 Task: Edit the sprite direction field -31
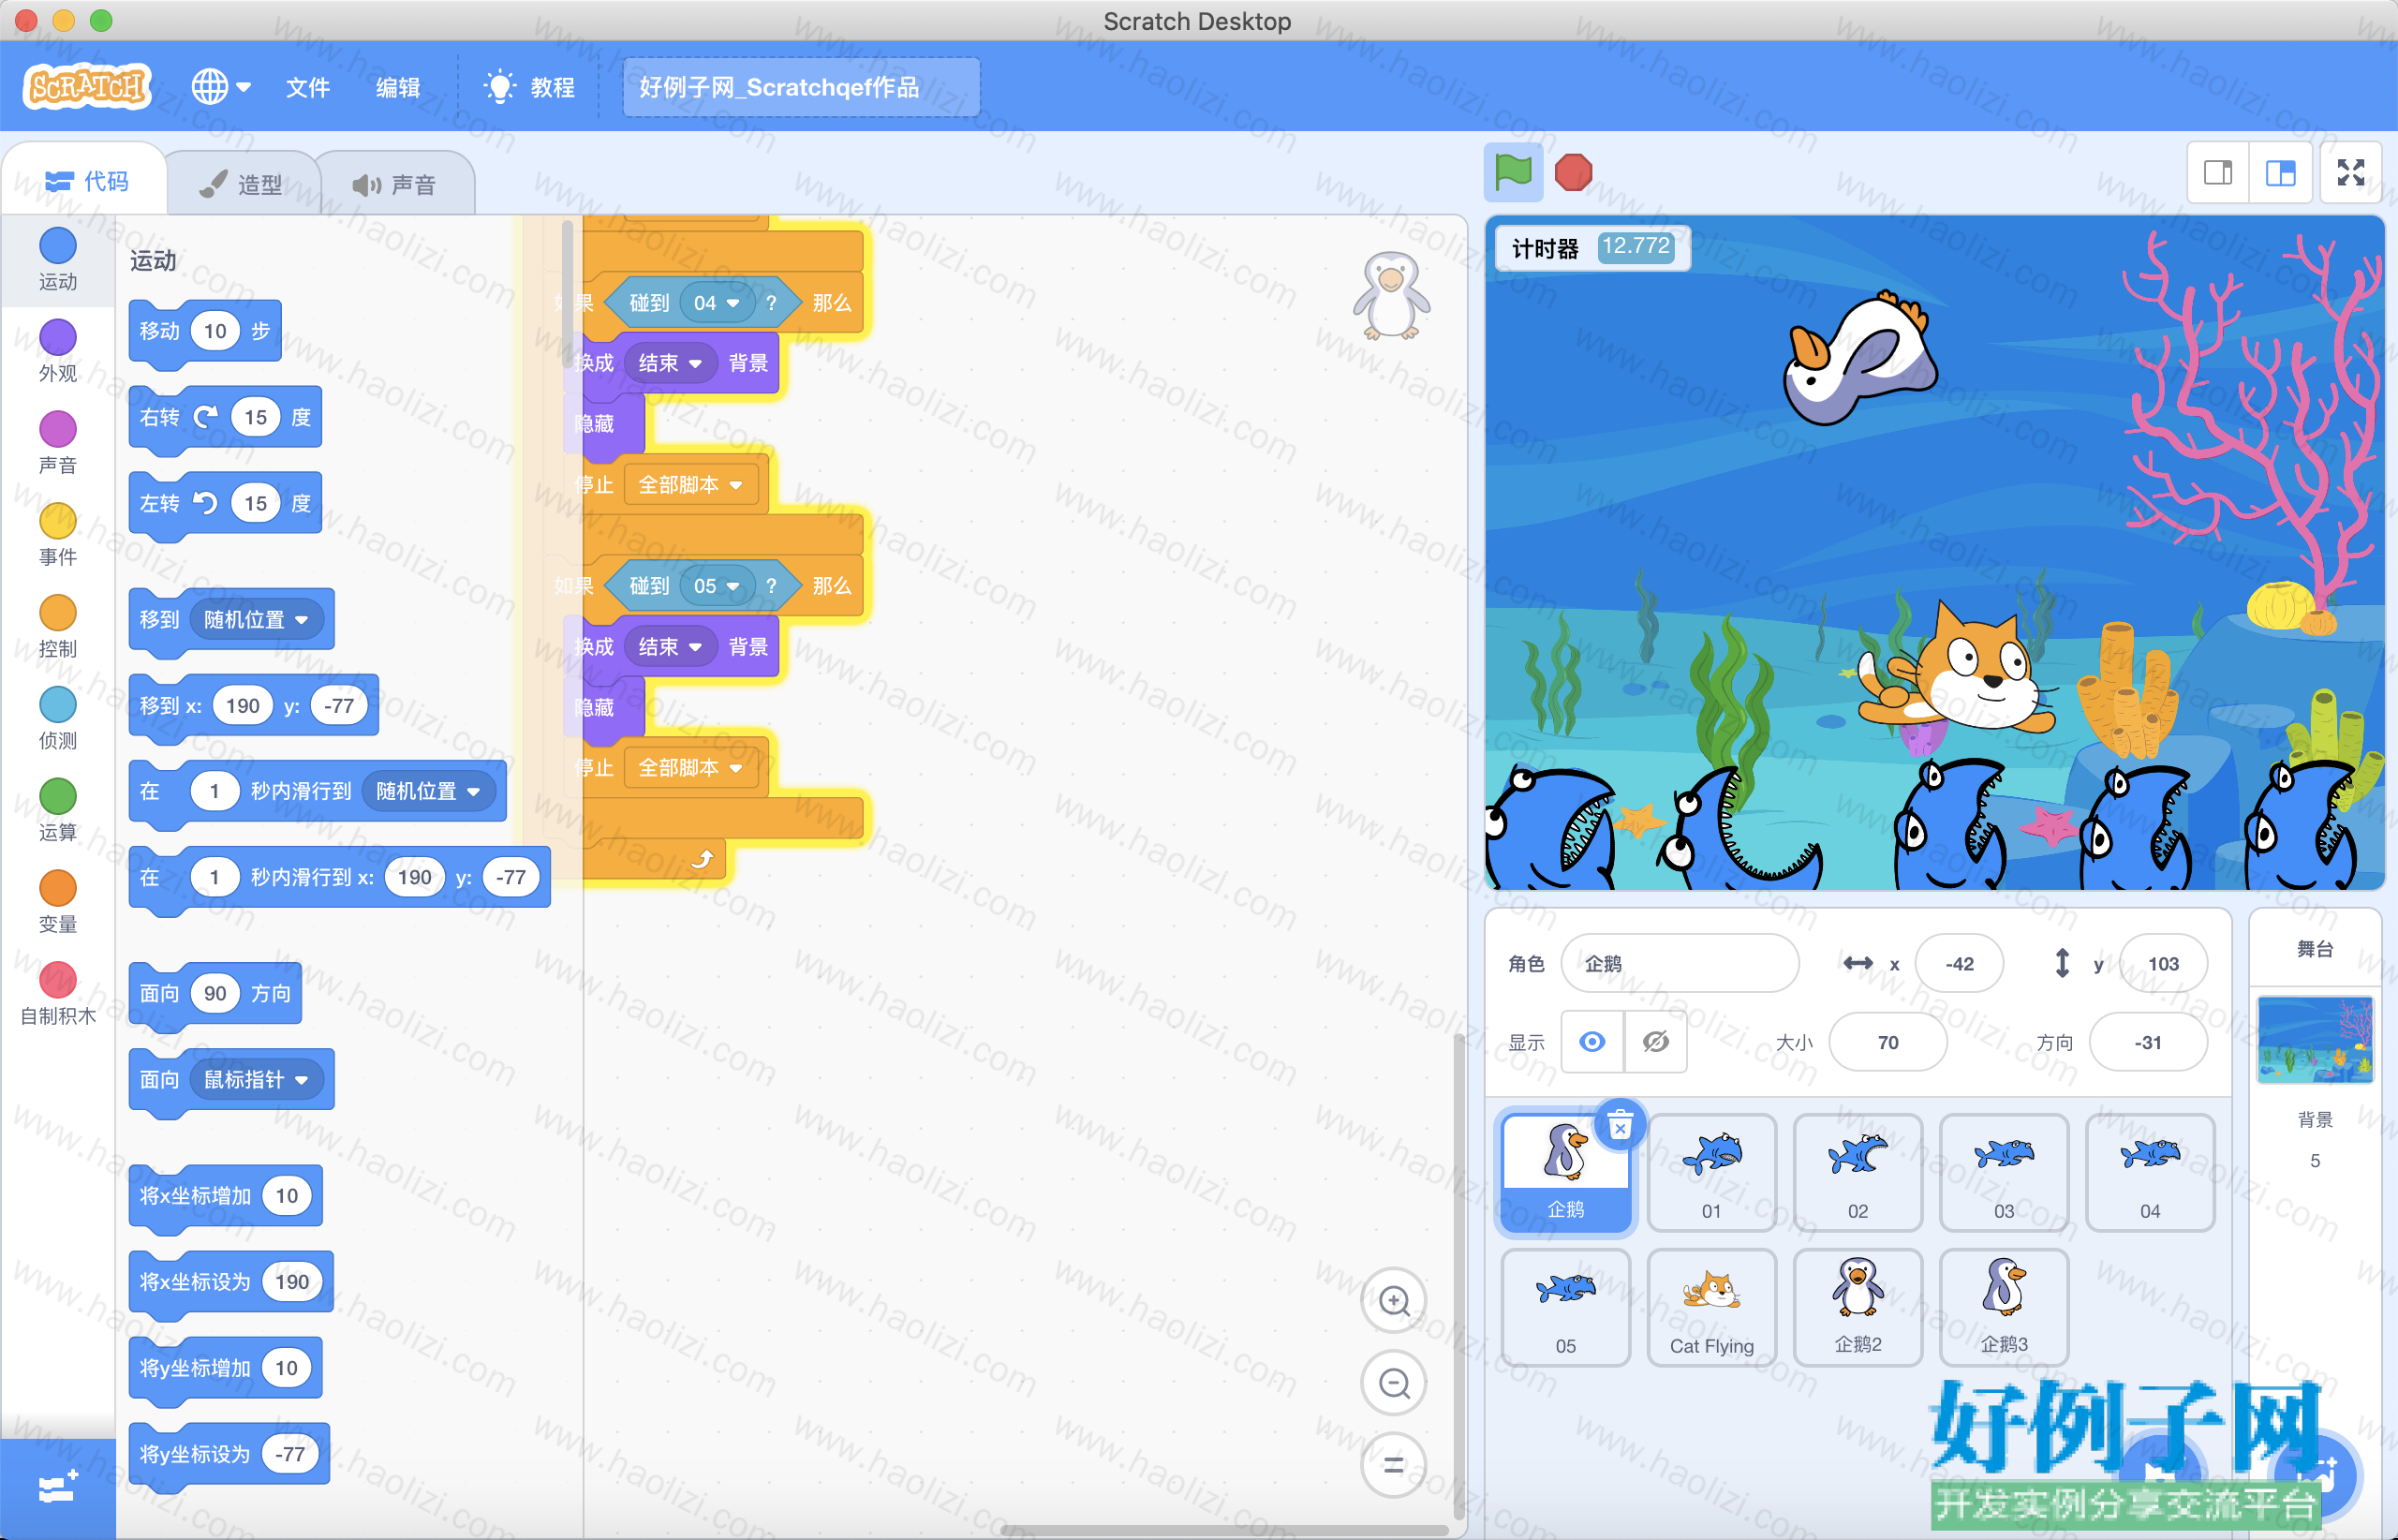tap(2148, 1042)
